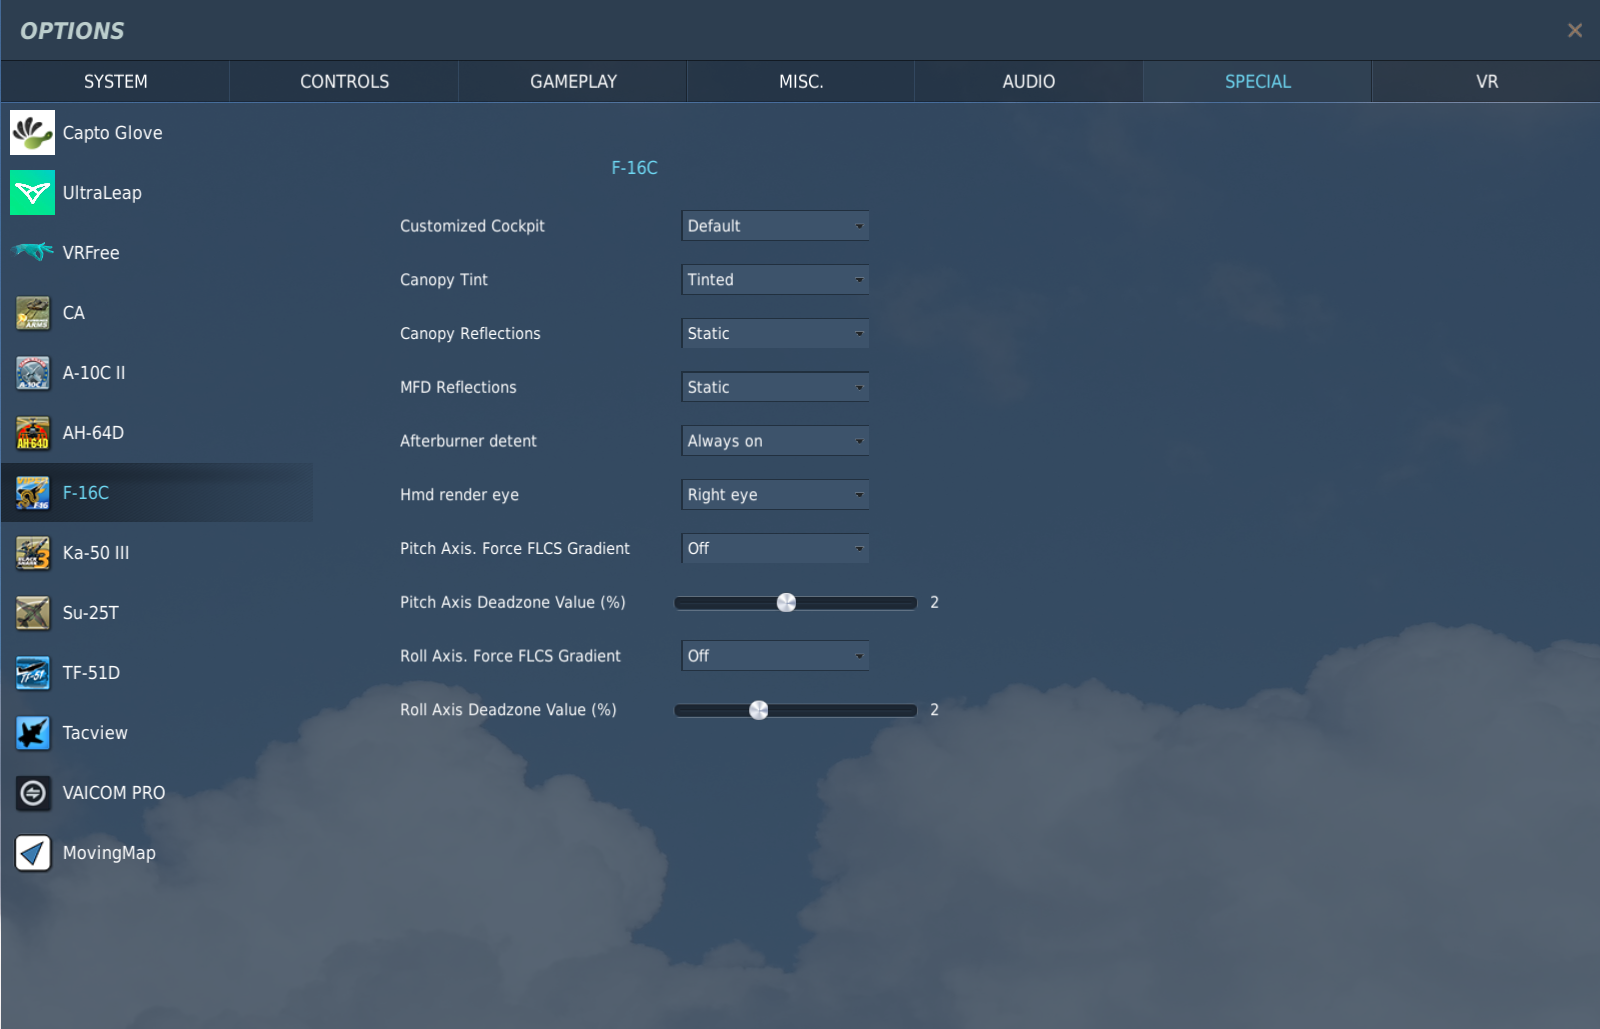Screen dimensions: 1600x1029
Task: Close the Options window
Action: coord(1574,30)
